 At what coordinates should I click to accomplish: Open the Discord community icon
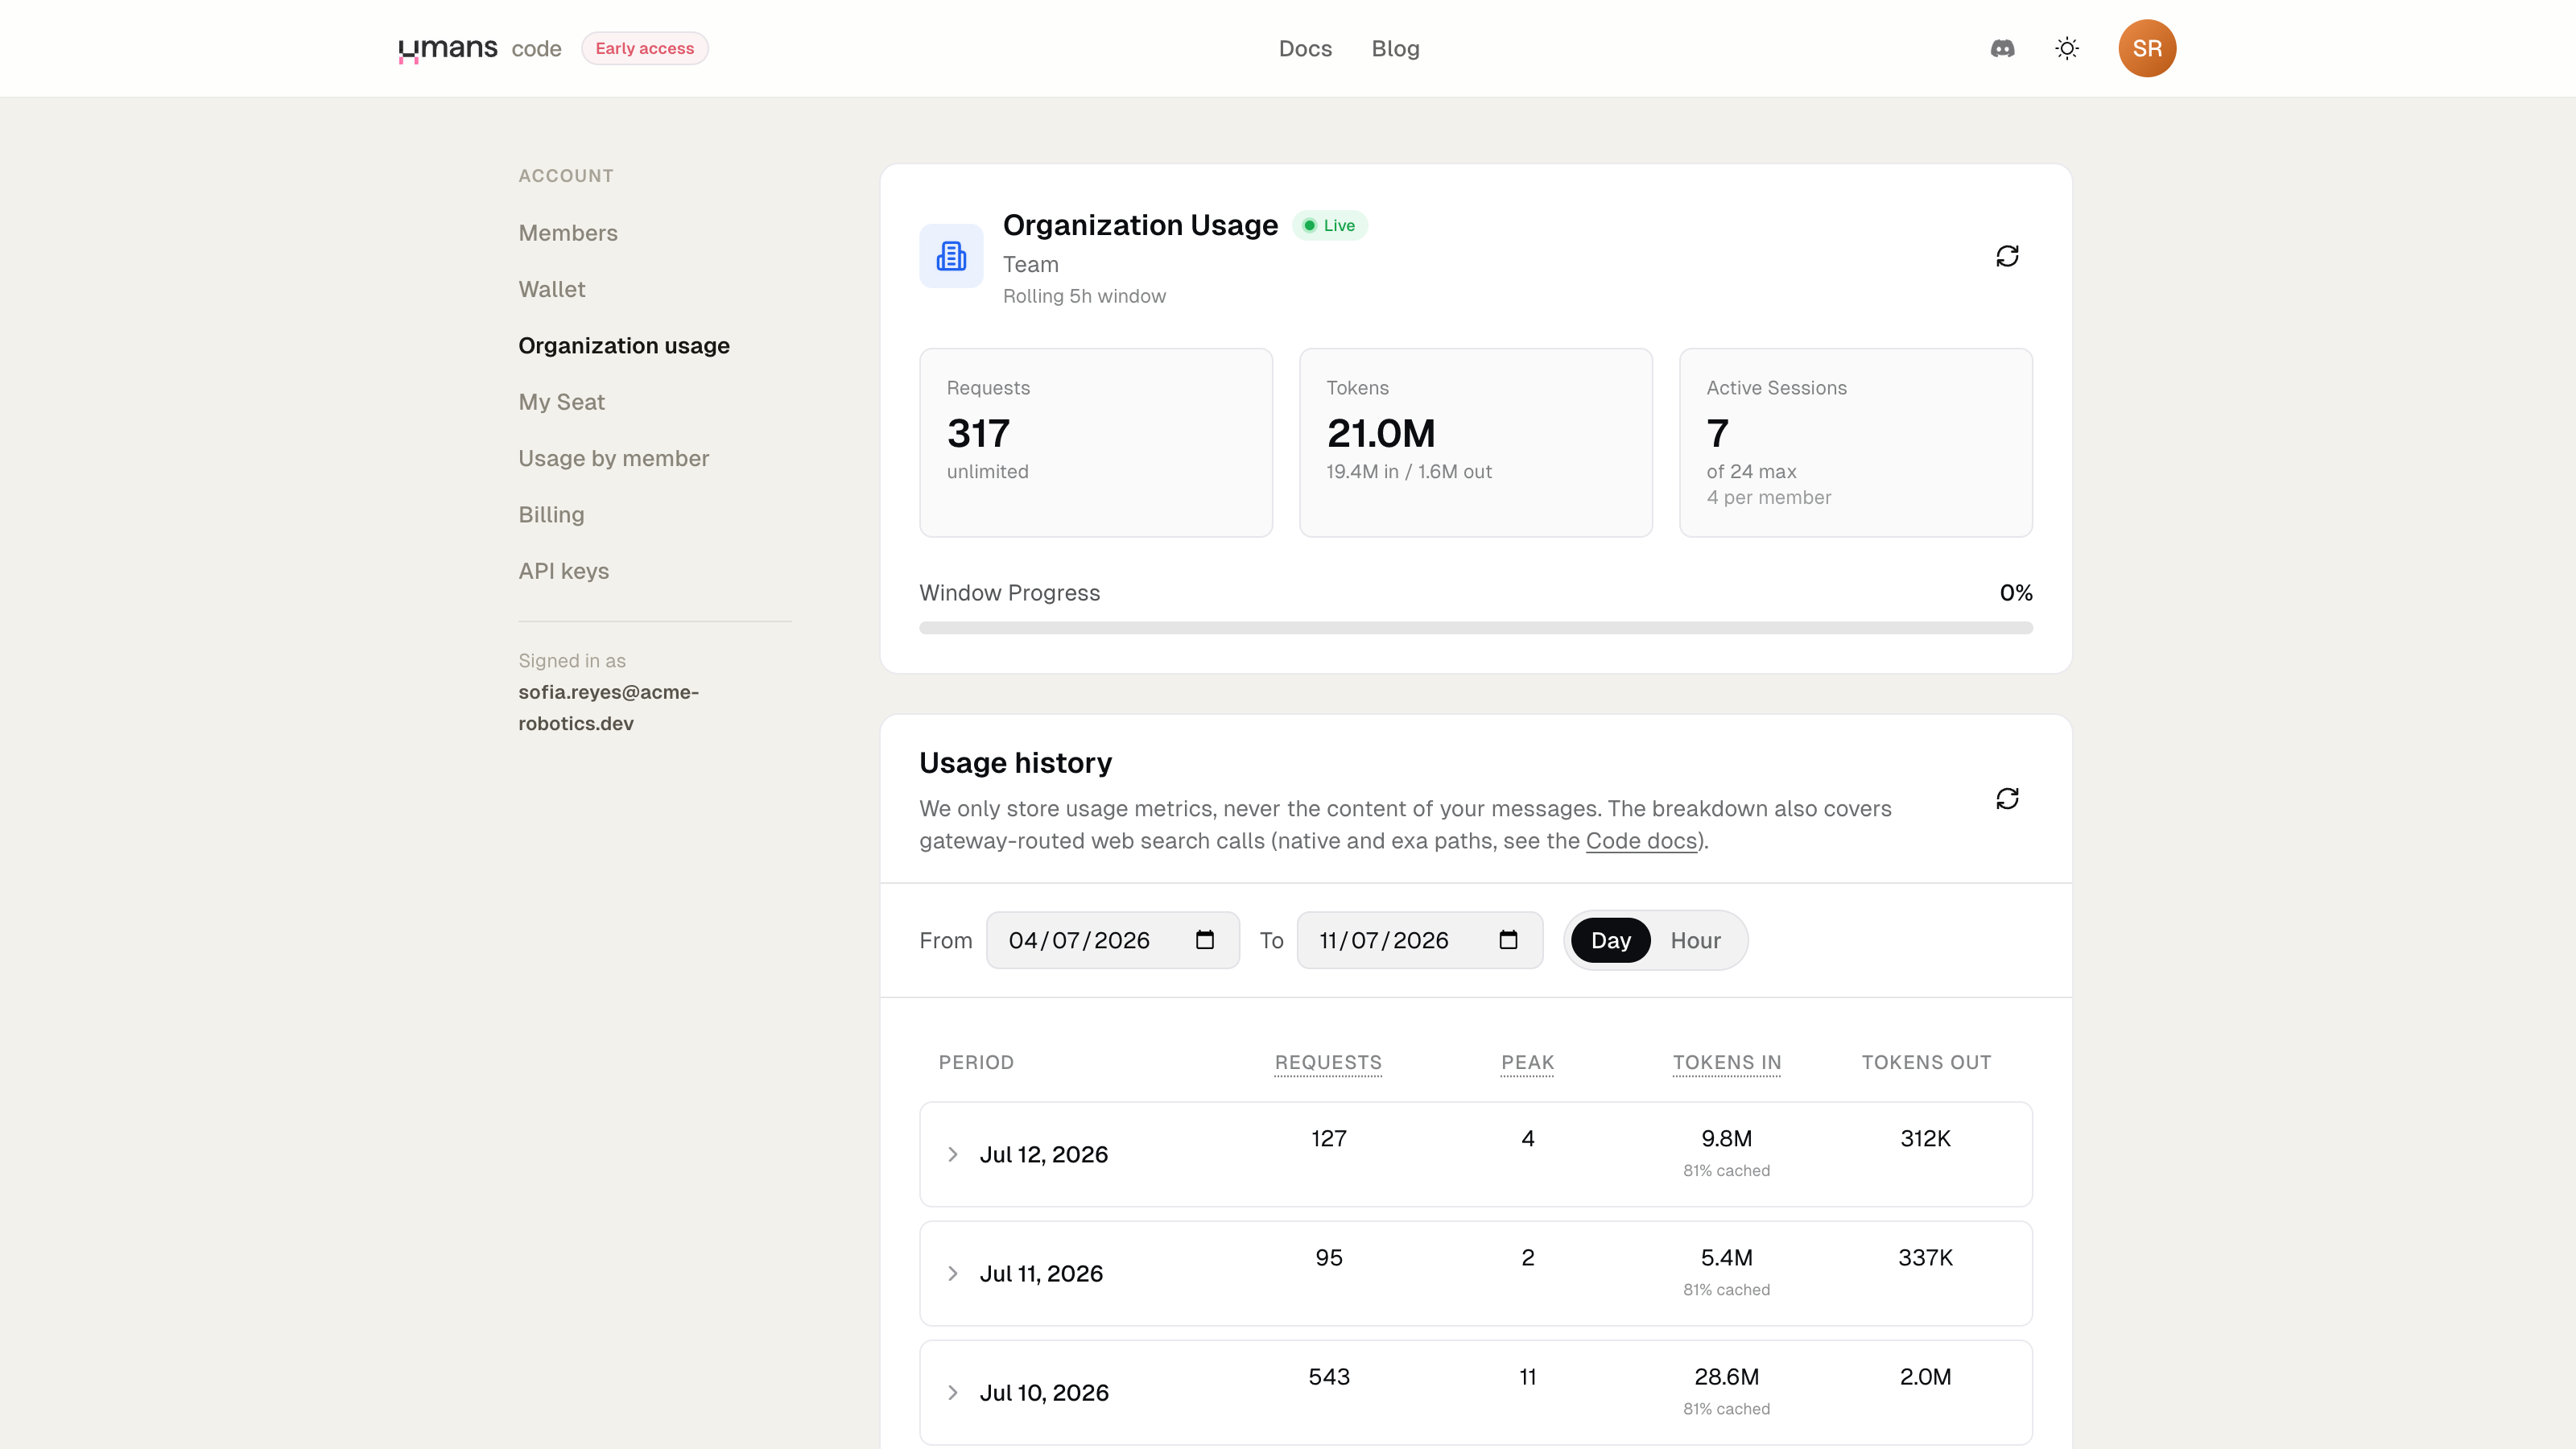point(2002,48)
